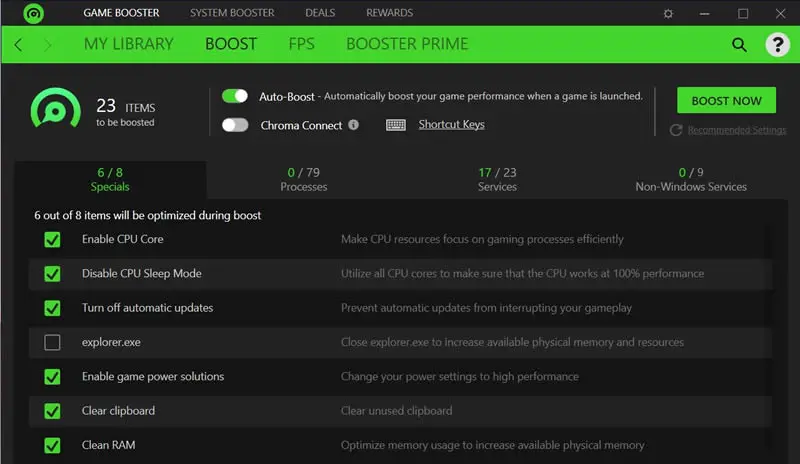Select the Boost tab

point(231,44)
